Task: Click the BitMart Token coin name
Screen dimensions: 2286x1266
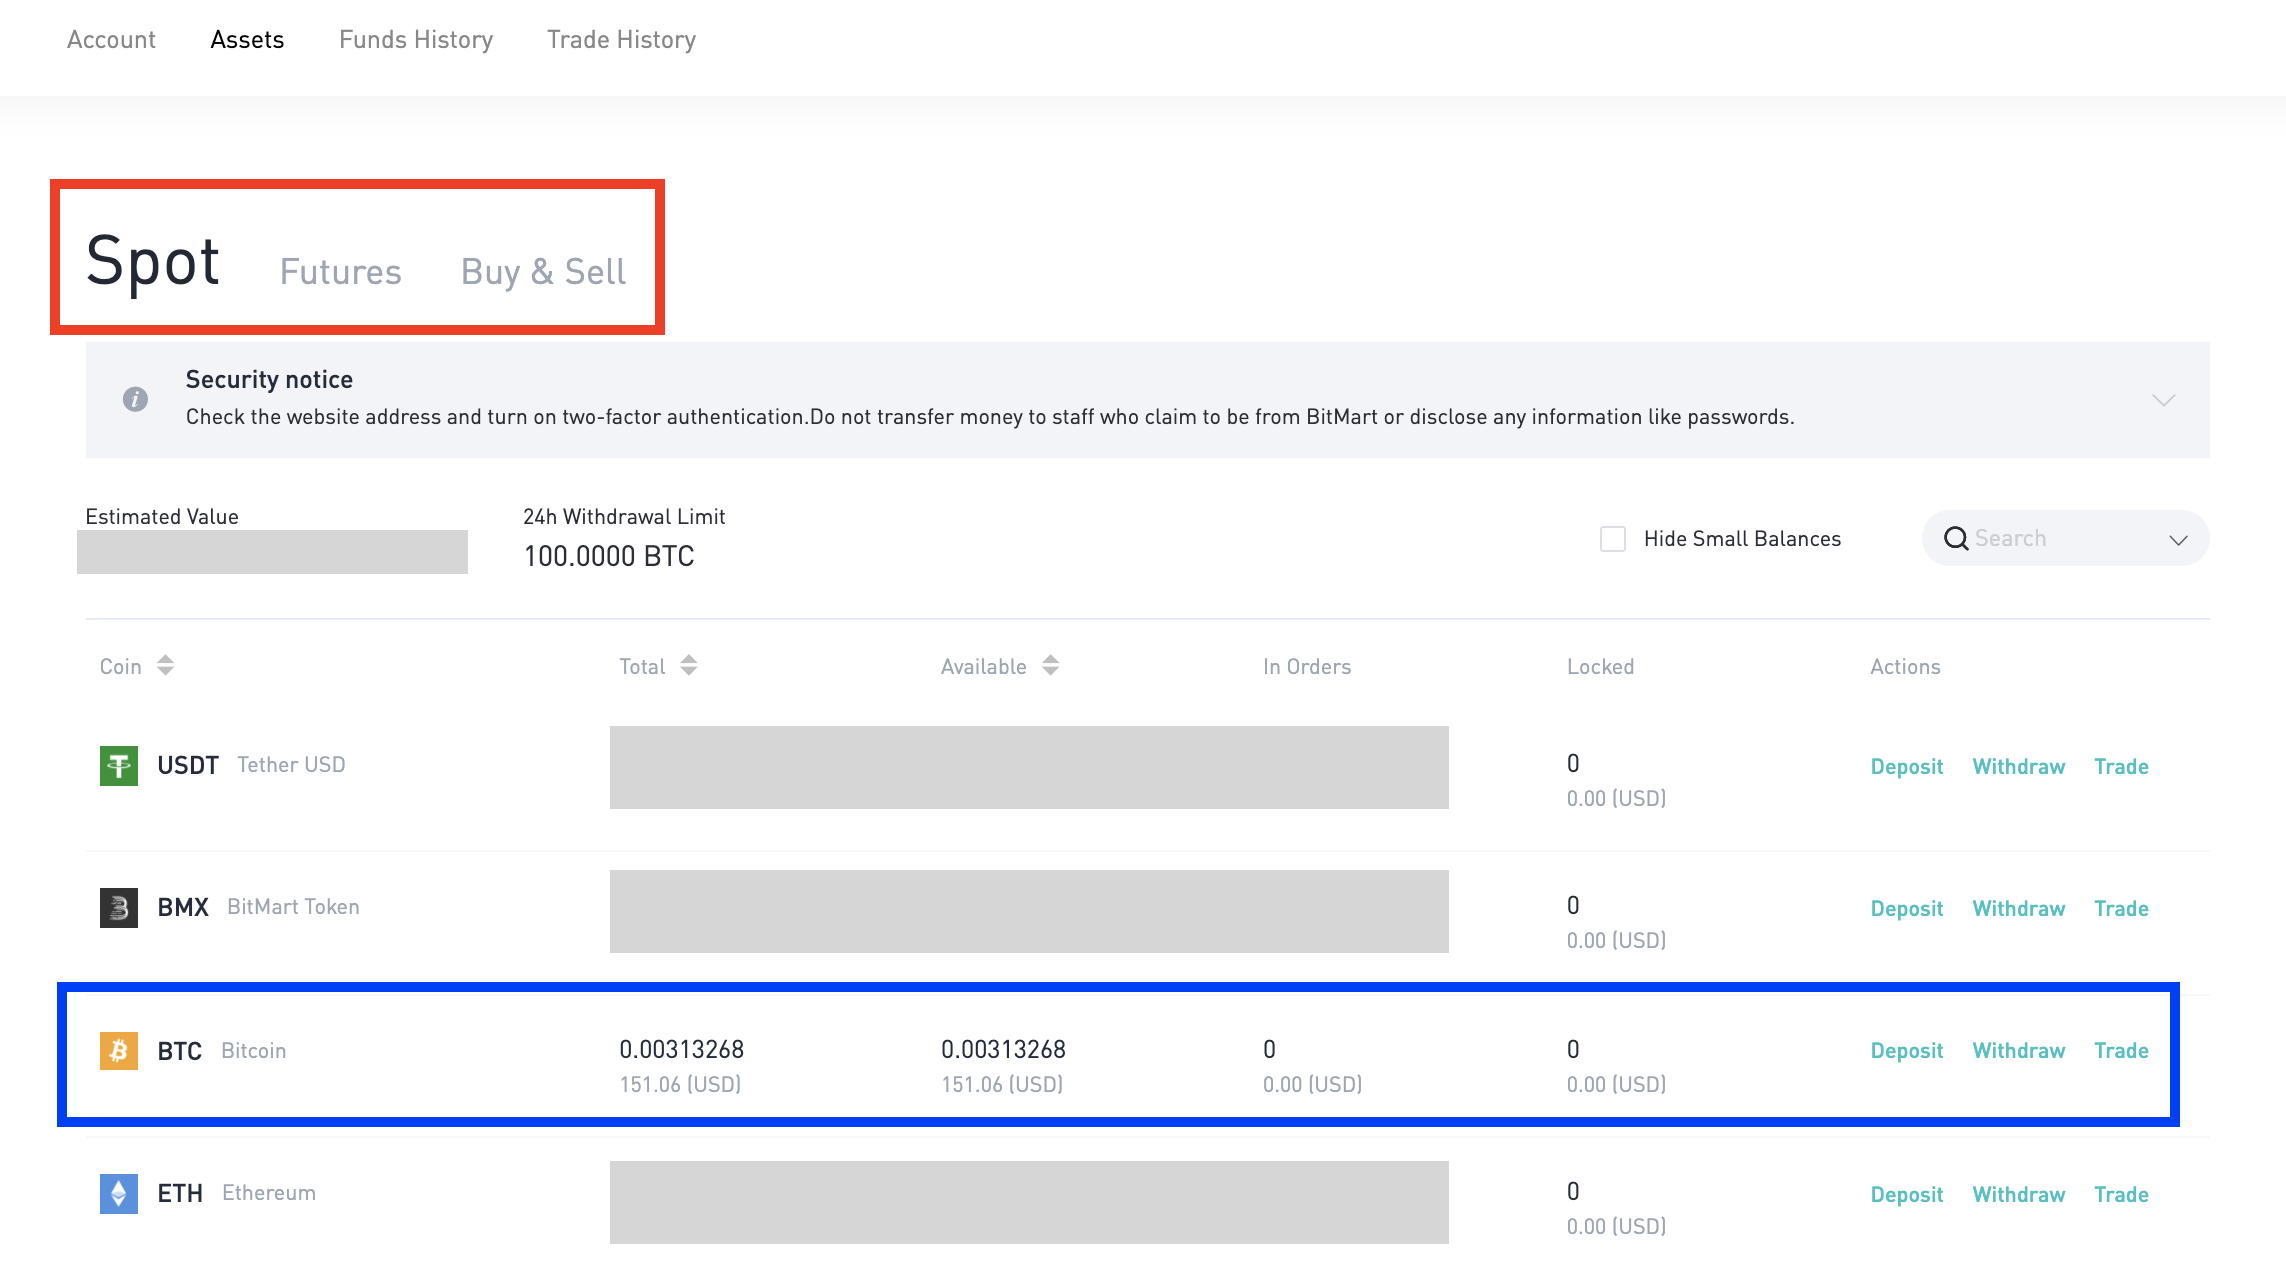Action: click(293, 907)
